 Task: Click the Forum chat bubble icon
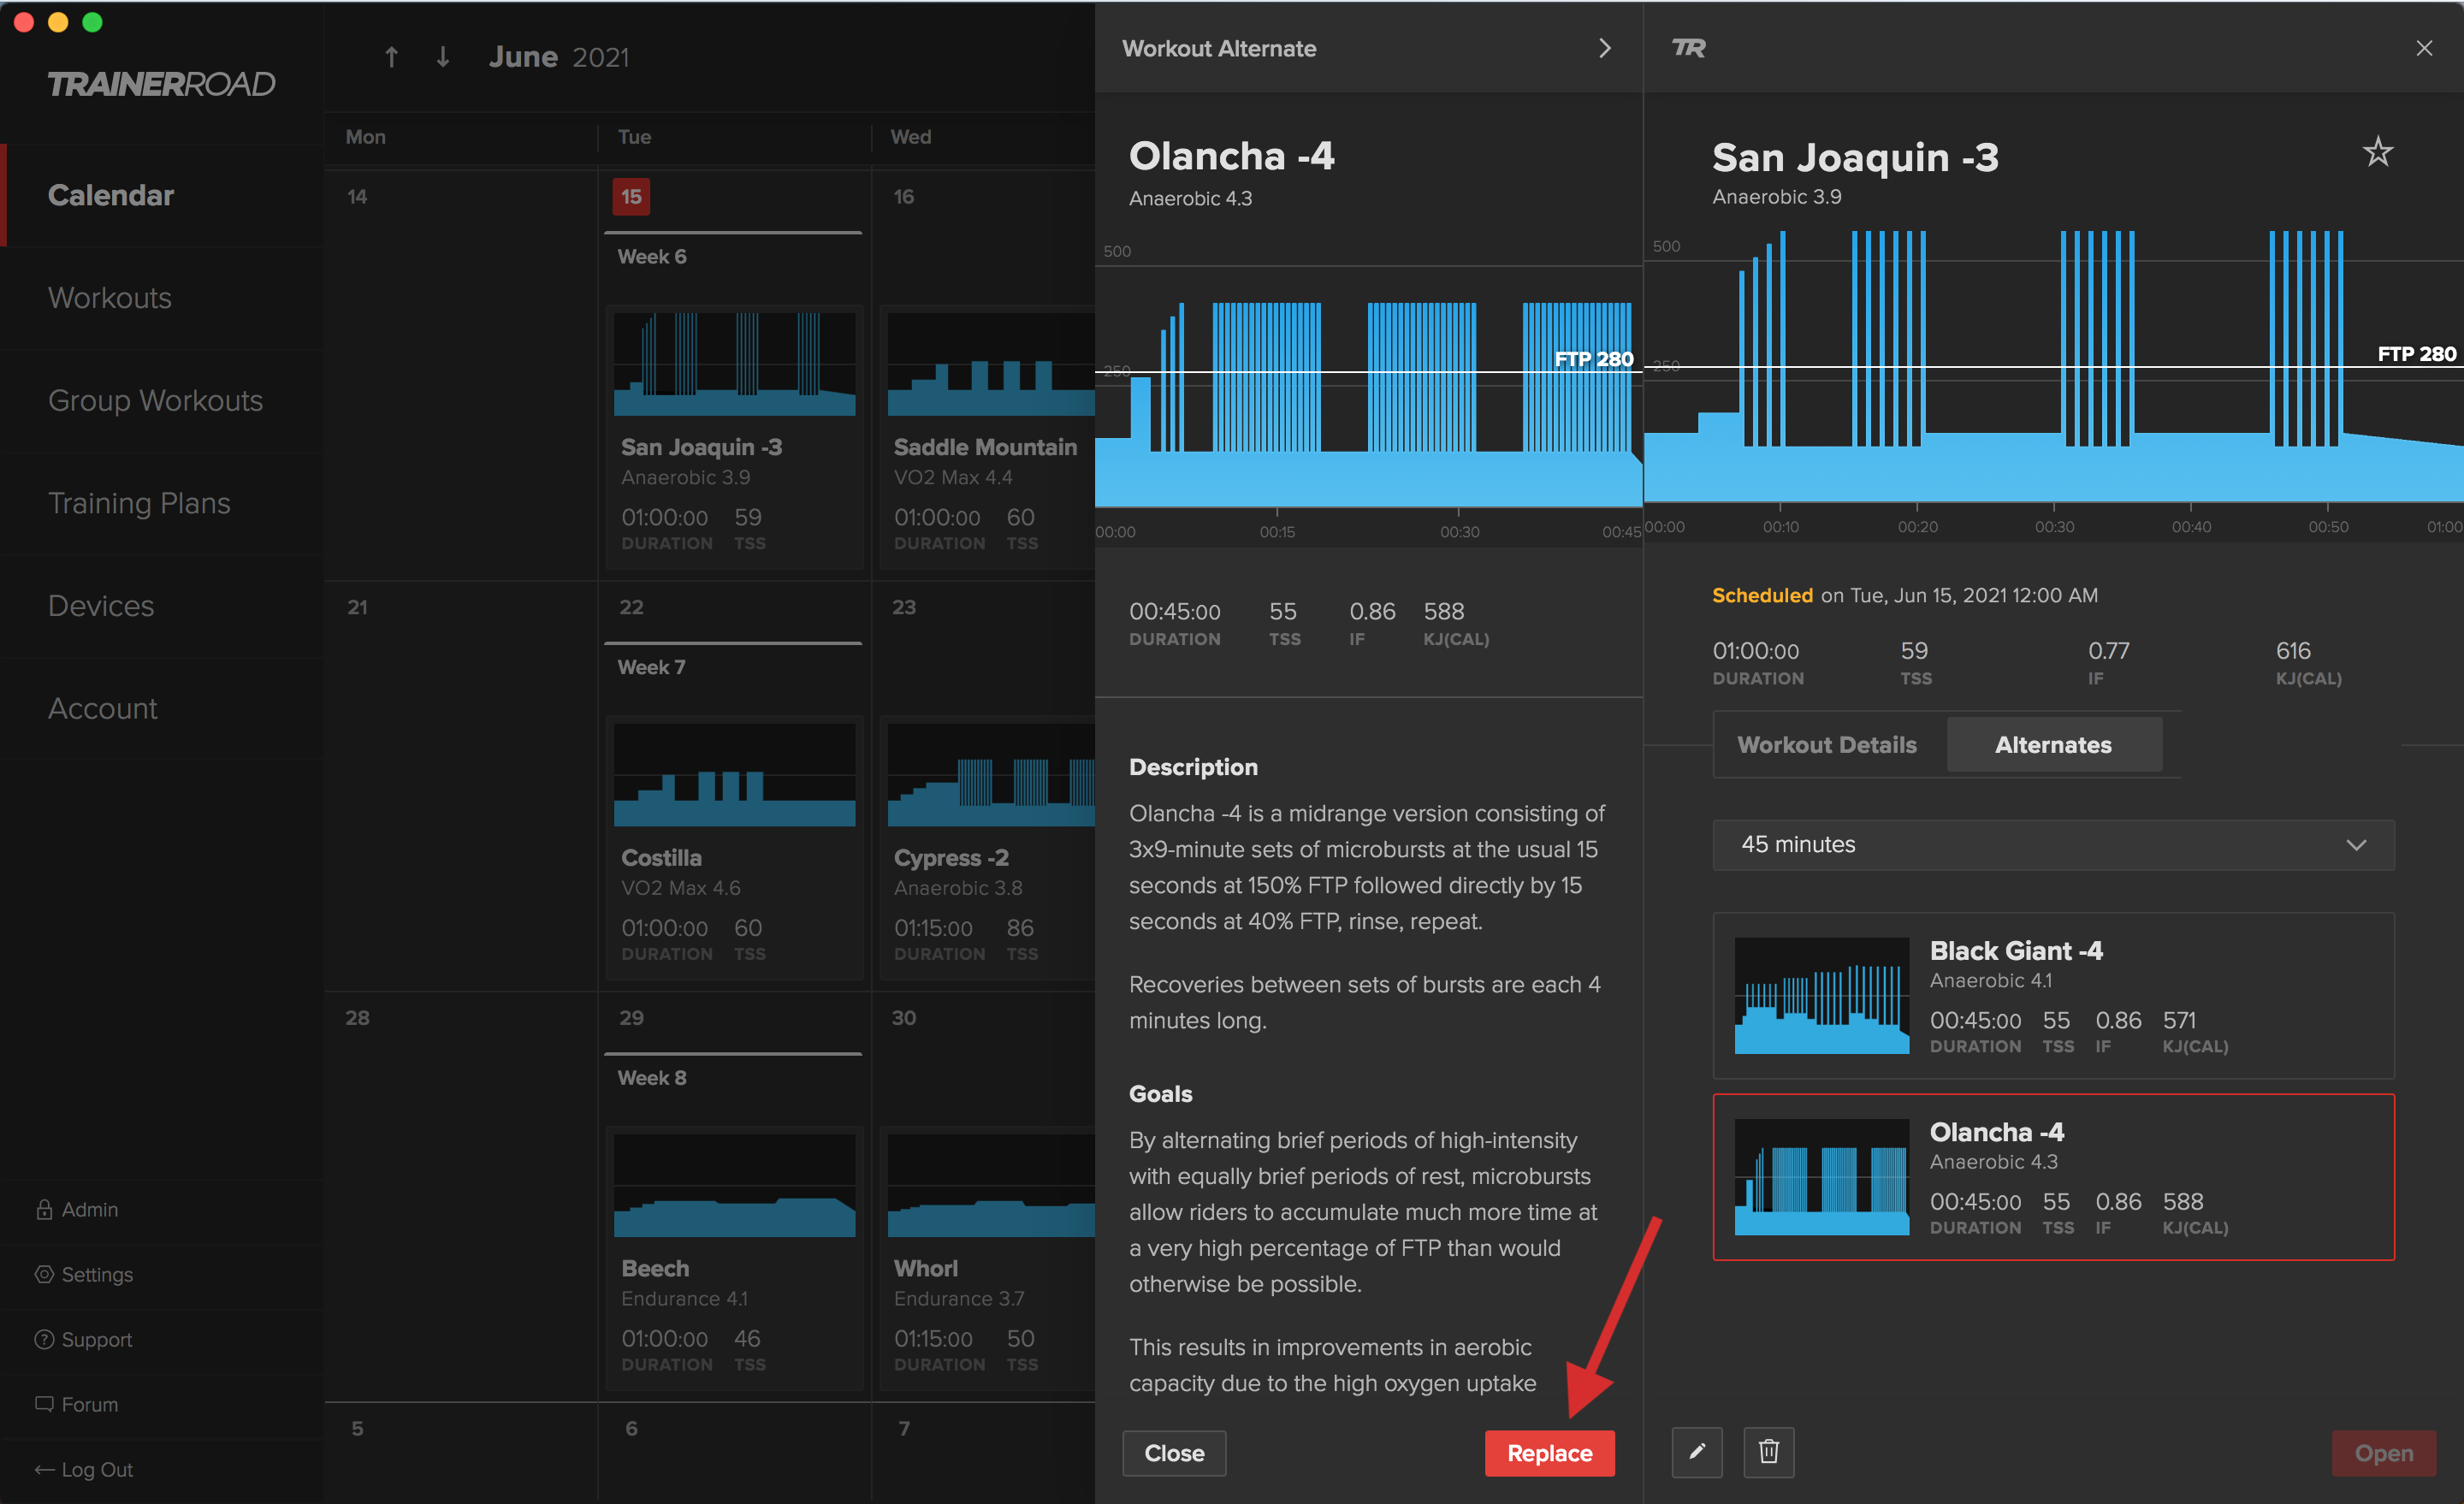point(44,1404)
